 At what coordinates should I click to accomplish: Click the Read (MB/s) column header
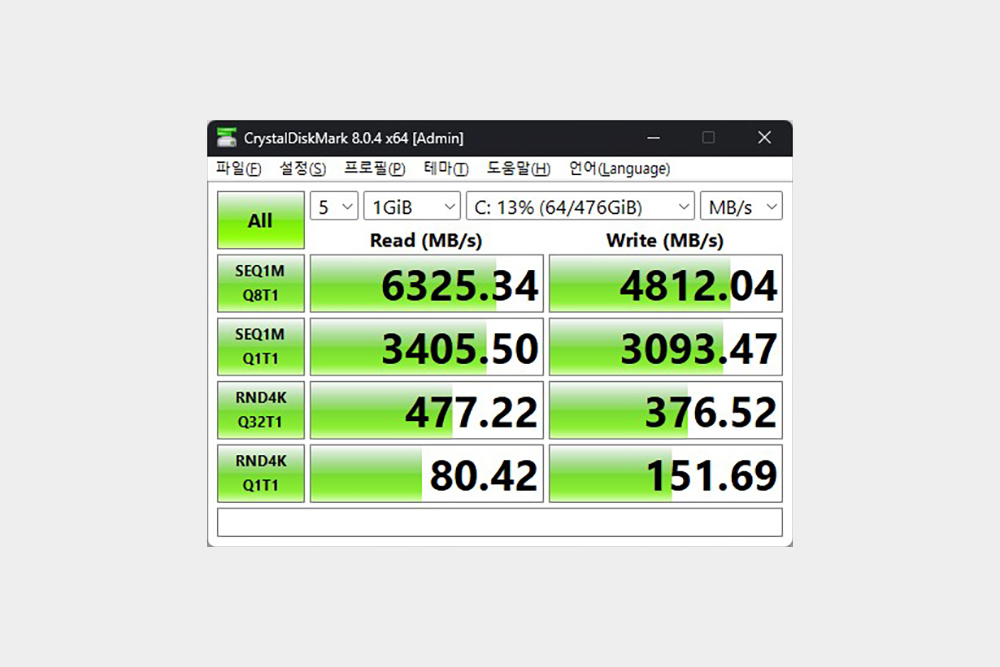click(x=426, y=240)
